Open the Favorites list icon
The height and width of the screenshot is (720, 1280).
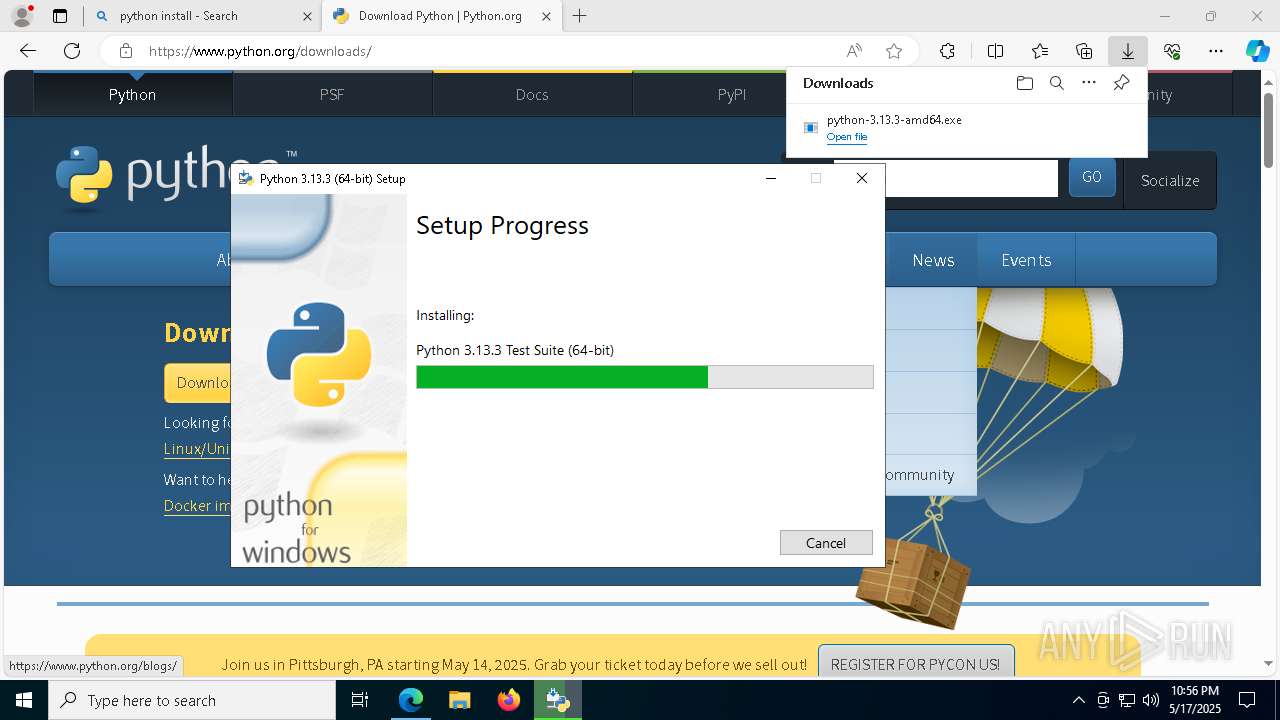1040,51
